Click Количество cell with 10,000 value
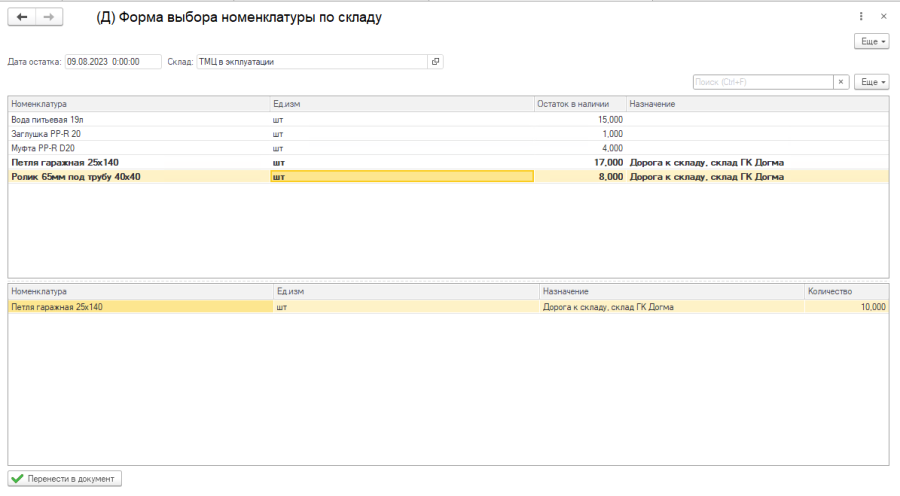This screenshot has height=496, width=900. click(x=845, y=307)
